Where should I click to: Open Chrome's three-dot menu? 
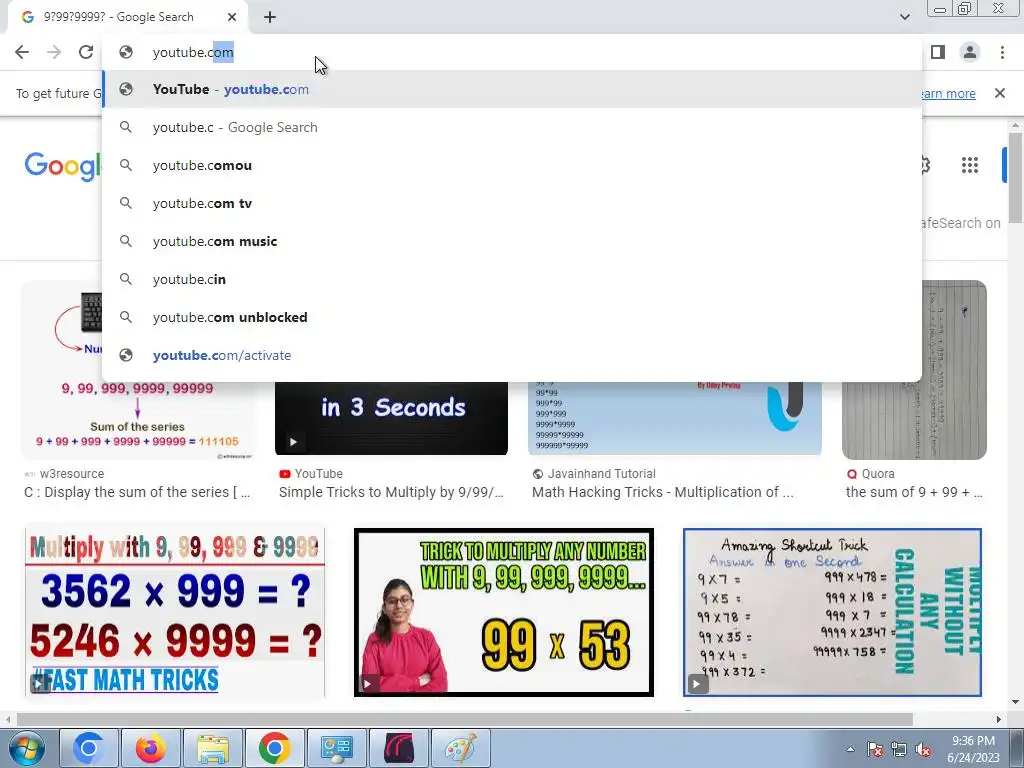coord(1002,52)
